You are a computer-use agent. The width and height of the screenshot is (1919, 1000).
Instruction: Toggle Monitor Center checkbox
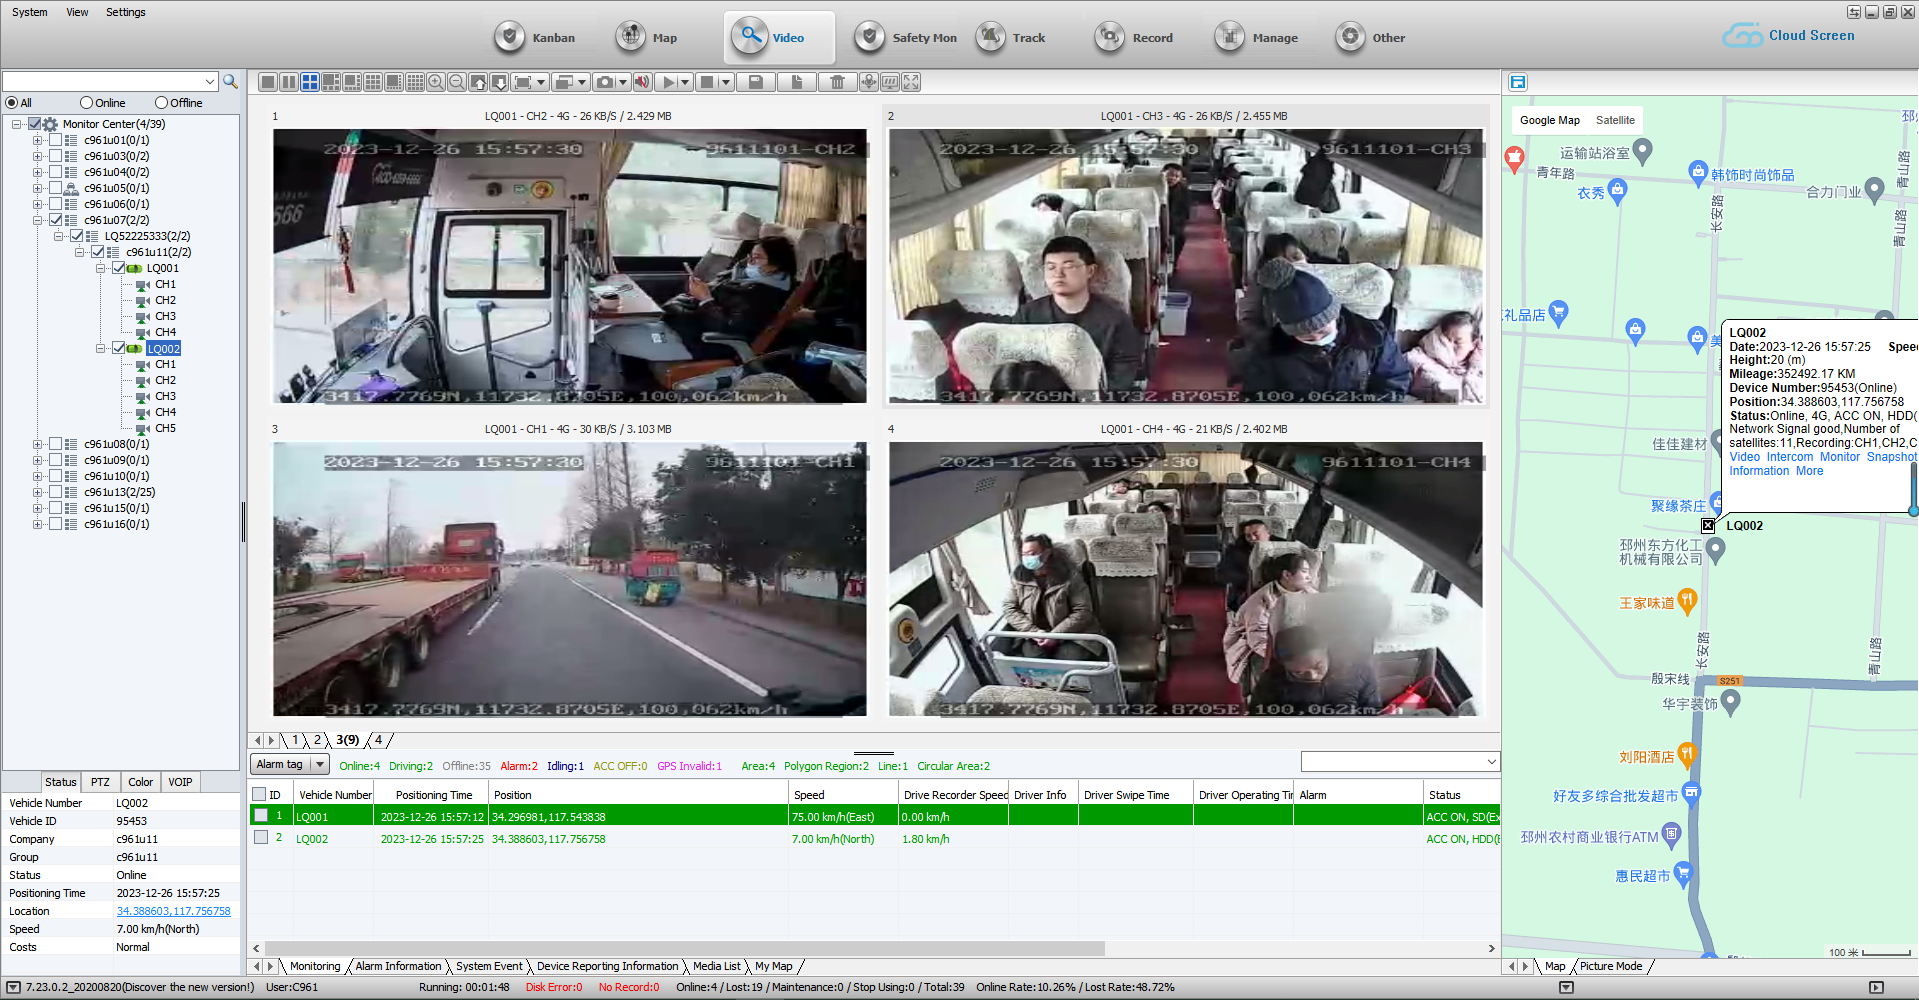click(x=34, y=124)
